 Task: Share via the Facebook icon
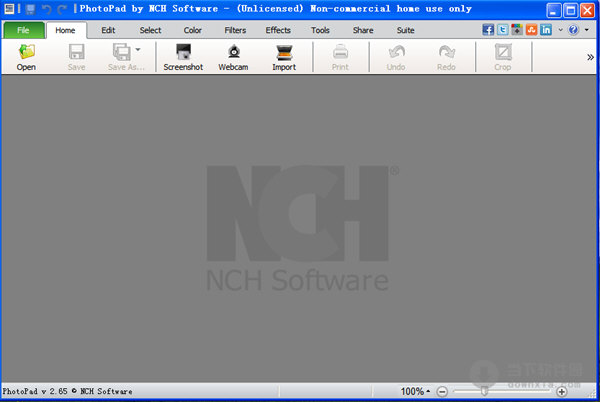488,30
